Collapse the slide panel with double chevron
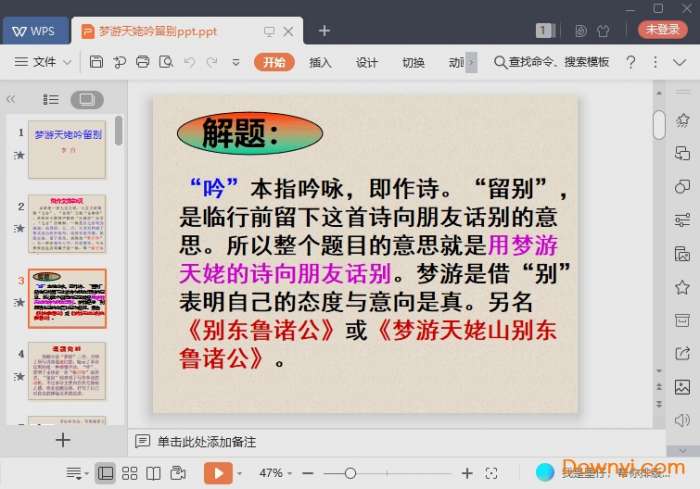The height and width of the screenshot is (489, 700). 11,99
